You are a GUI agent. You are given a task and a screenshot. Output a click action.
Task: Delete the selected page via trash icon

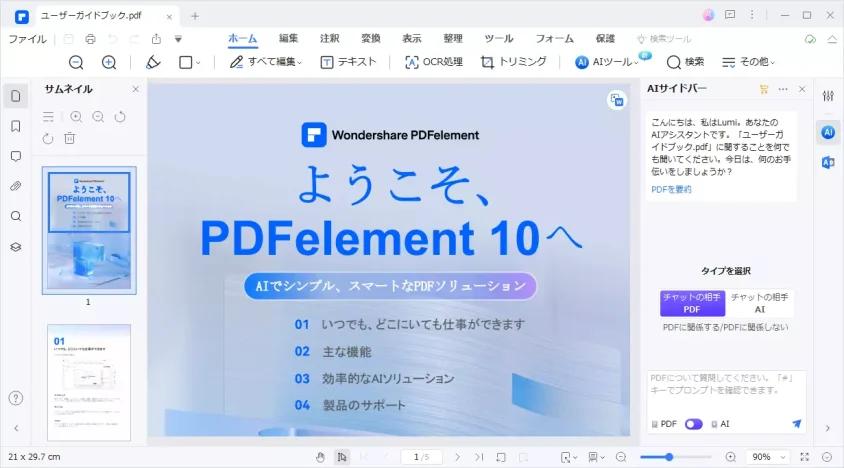point(69,138)
